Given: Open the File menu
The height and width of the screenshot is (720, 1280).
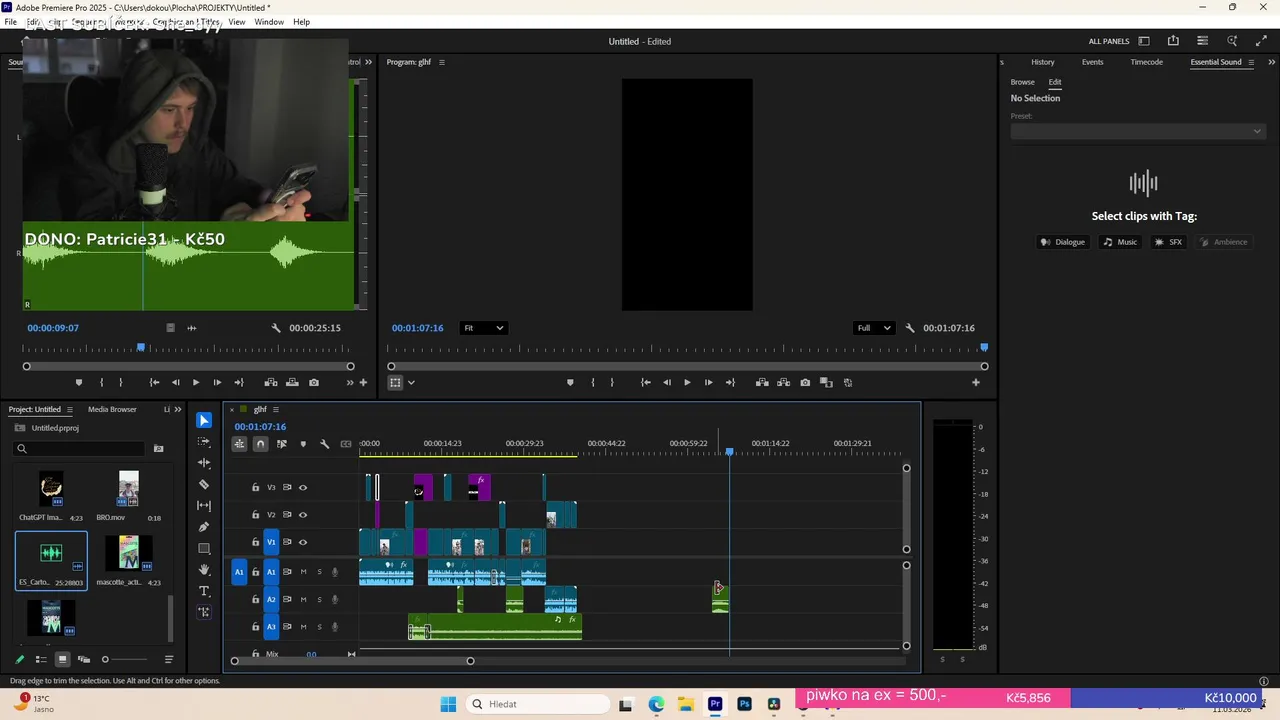Looking at the screenshot, I should (10, 22).
